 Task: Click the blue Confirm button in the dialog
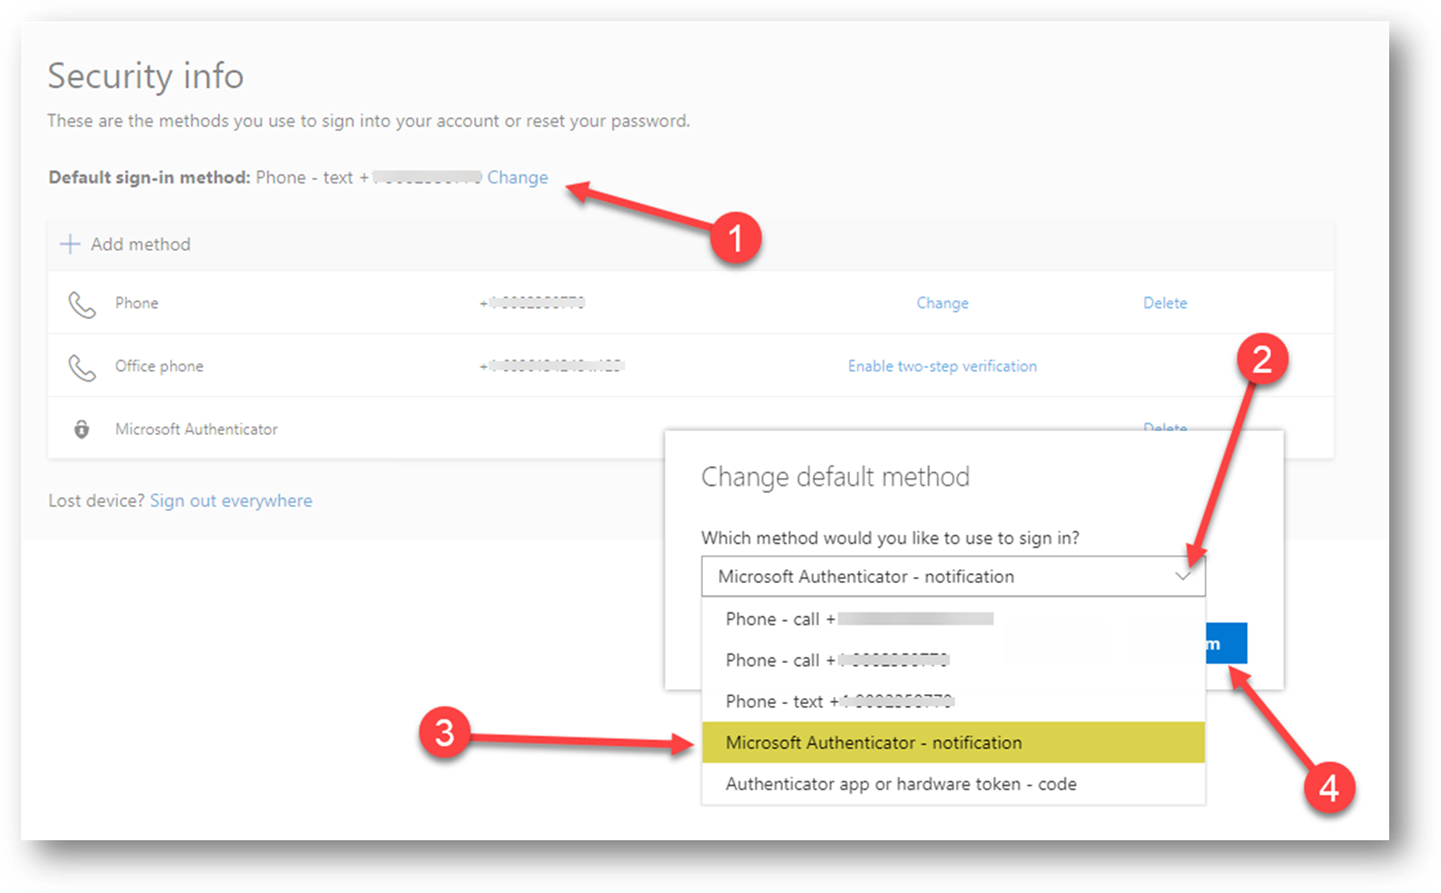tap(1226, 643)
